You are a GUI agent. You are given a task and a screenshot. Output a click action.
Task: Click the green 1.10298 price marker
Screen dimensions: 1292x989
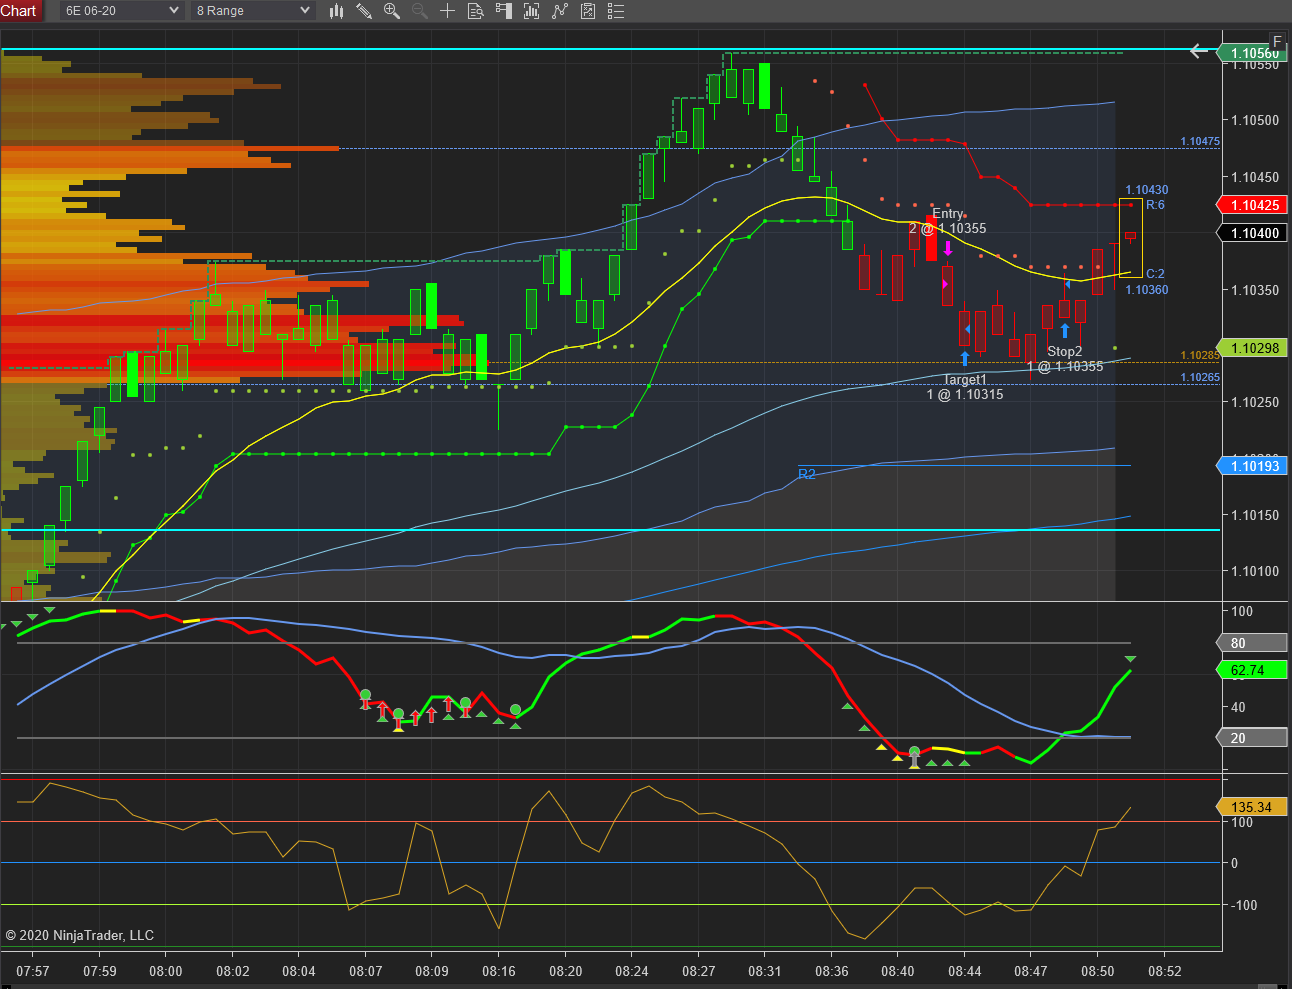(1252, 348)
